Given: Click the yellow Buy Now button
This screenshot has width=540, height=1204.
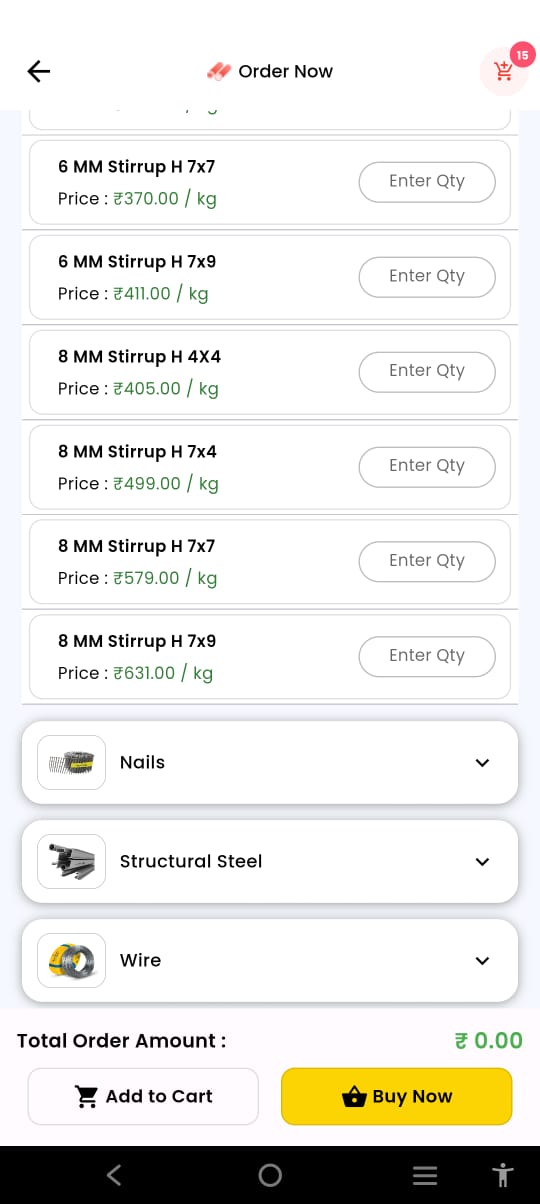Looking at the screenshot, I should [x=397, y=1096].
